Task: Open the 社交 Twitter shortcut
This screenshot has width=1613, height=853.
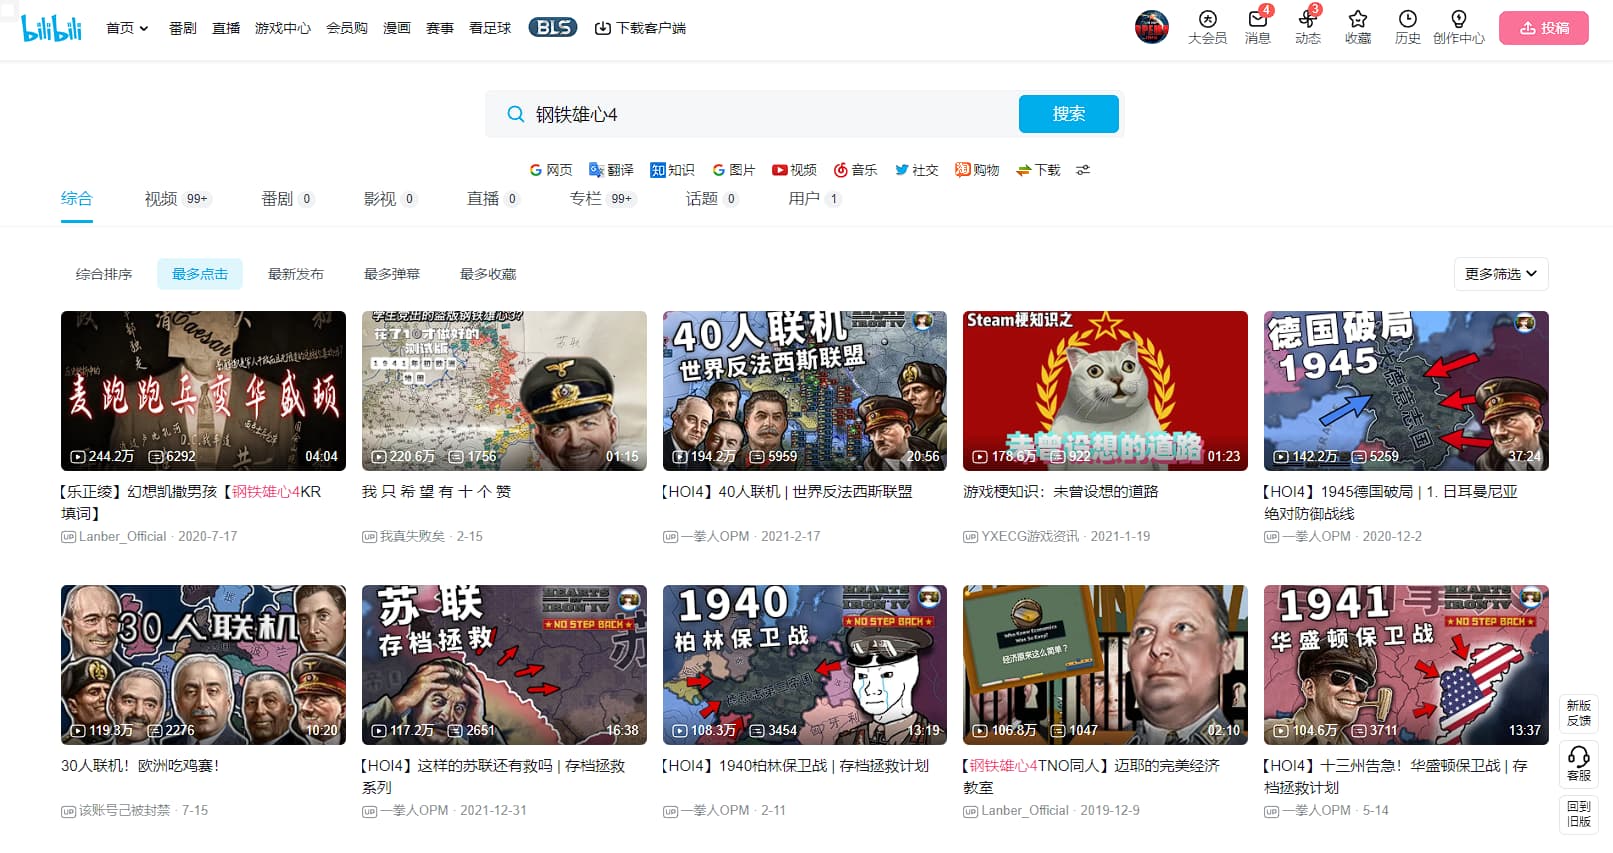Action: pyautogui.click(x=916, y=170)
